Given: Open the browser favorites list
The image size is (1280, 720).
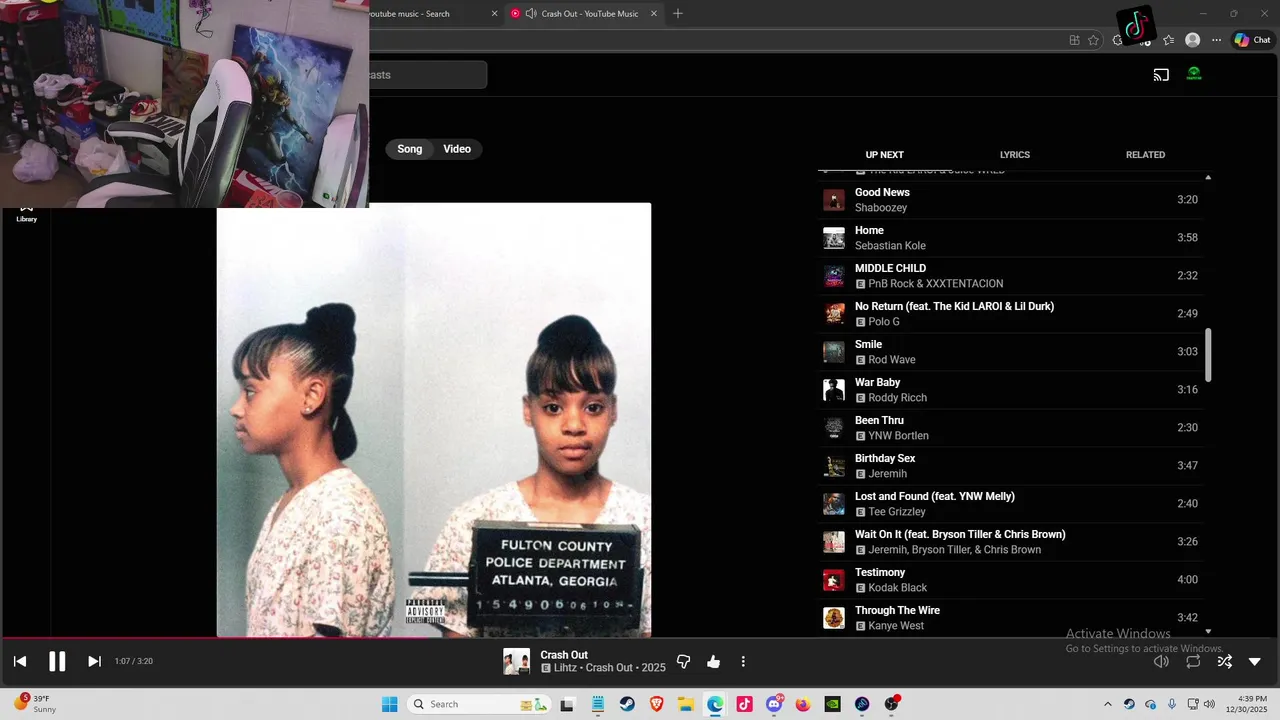Looking at the screenshot, I should pyautogui.click(x=1168, y=40).
